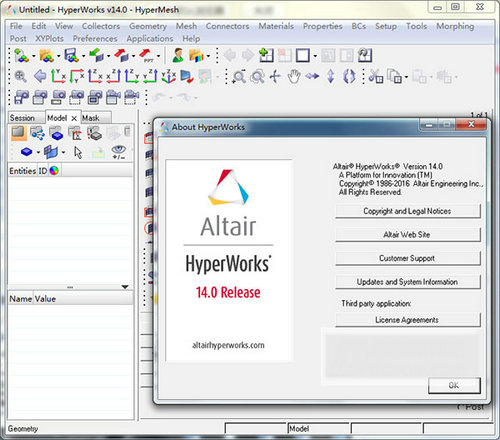Click the user profile person icon
The width and height of the screenshot is (500, 440).
click(178, 55)
